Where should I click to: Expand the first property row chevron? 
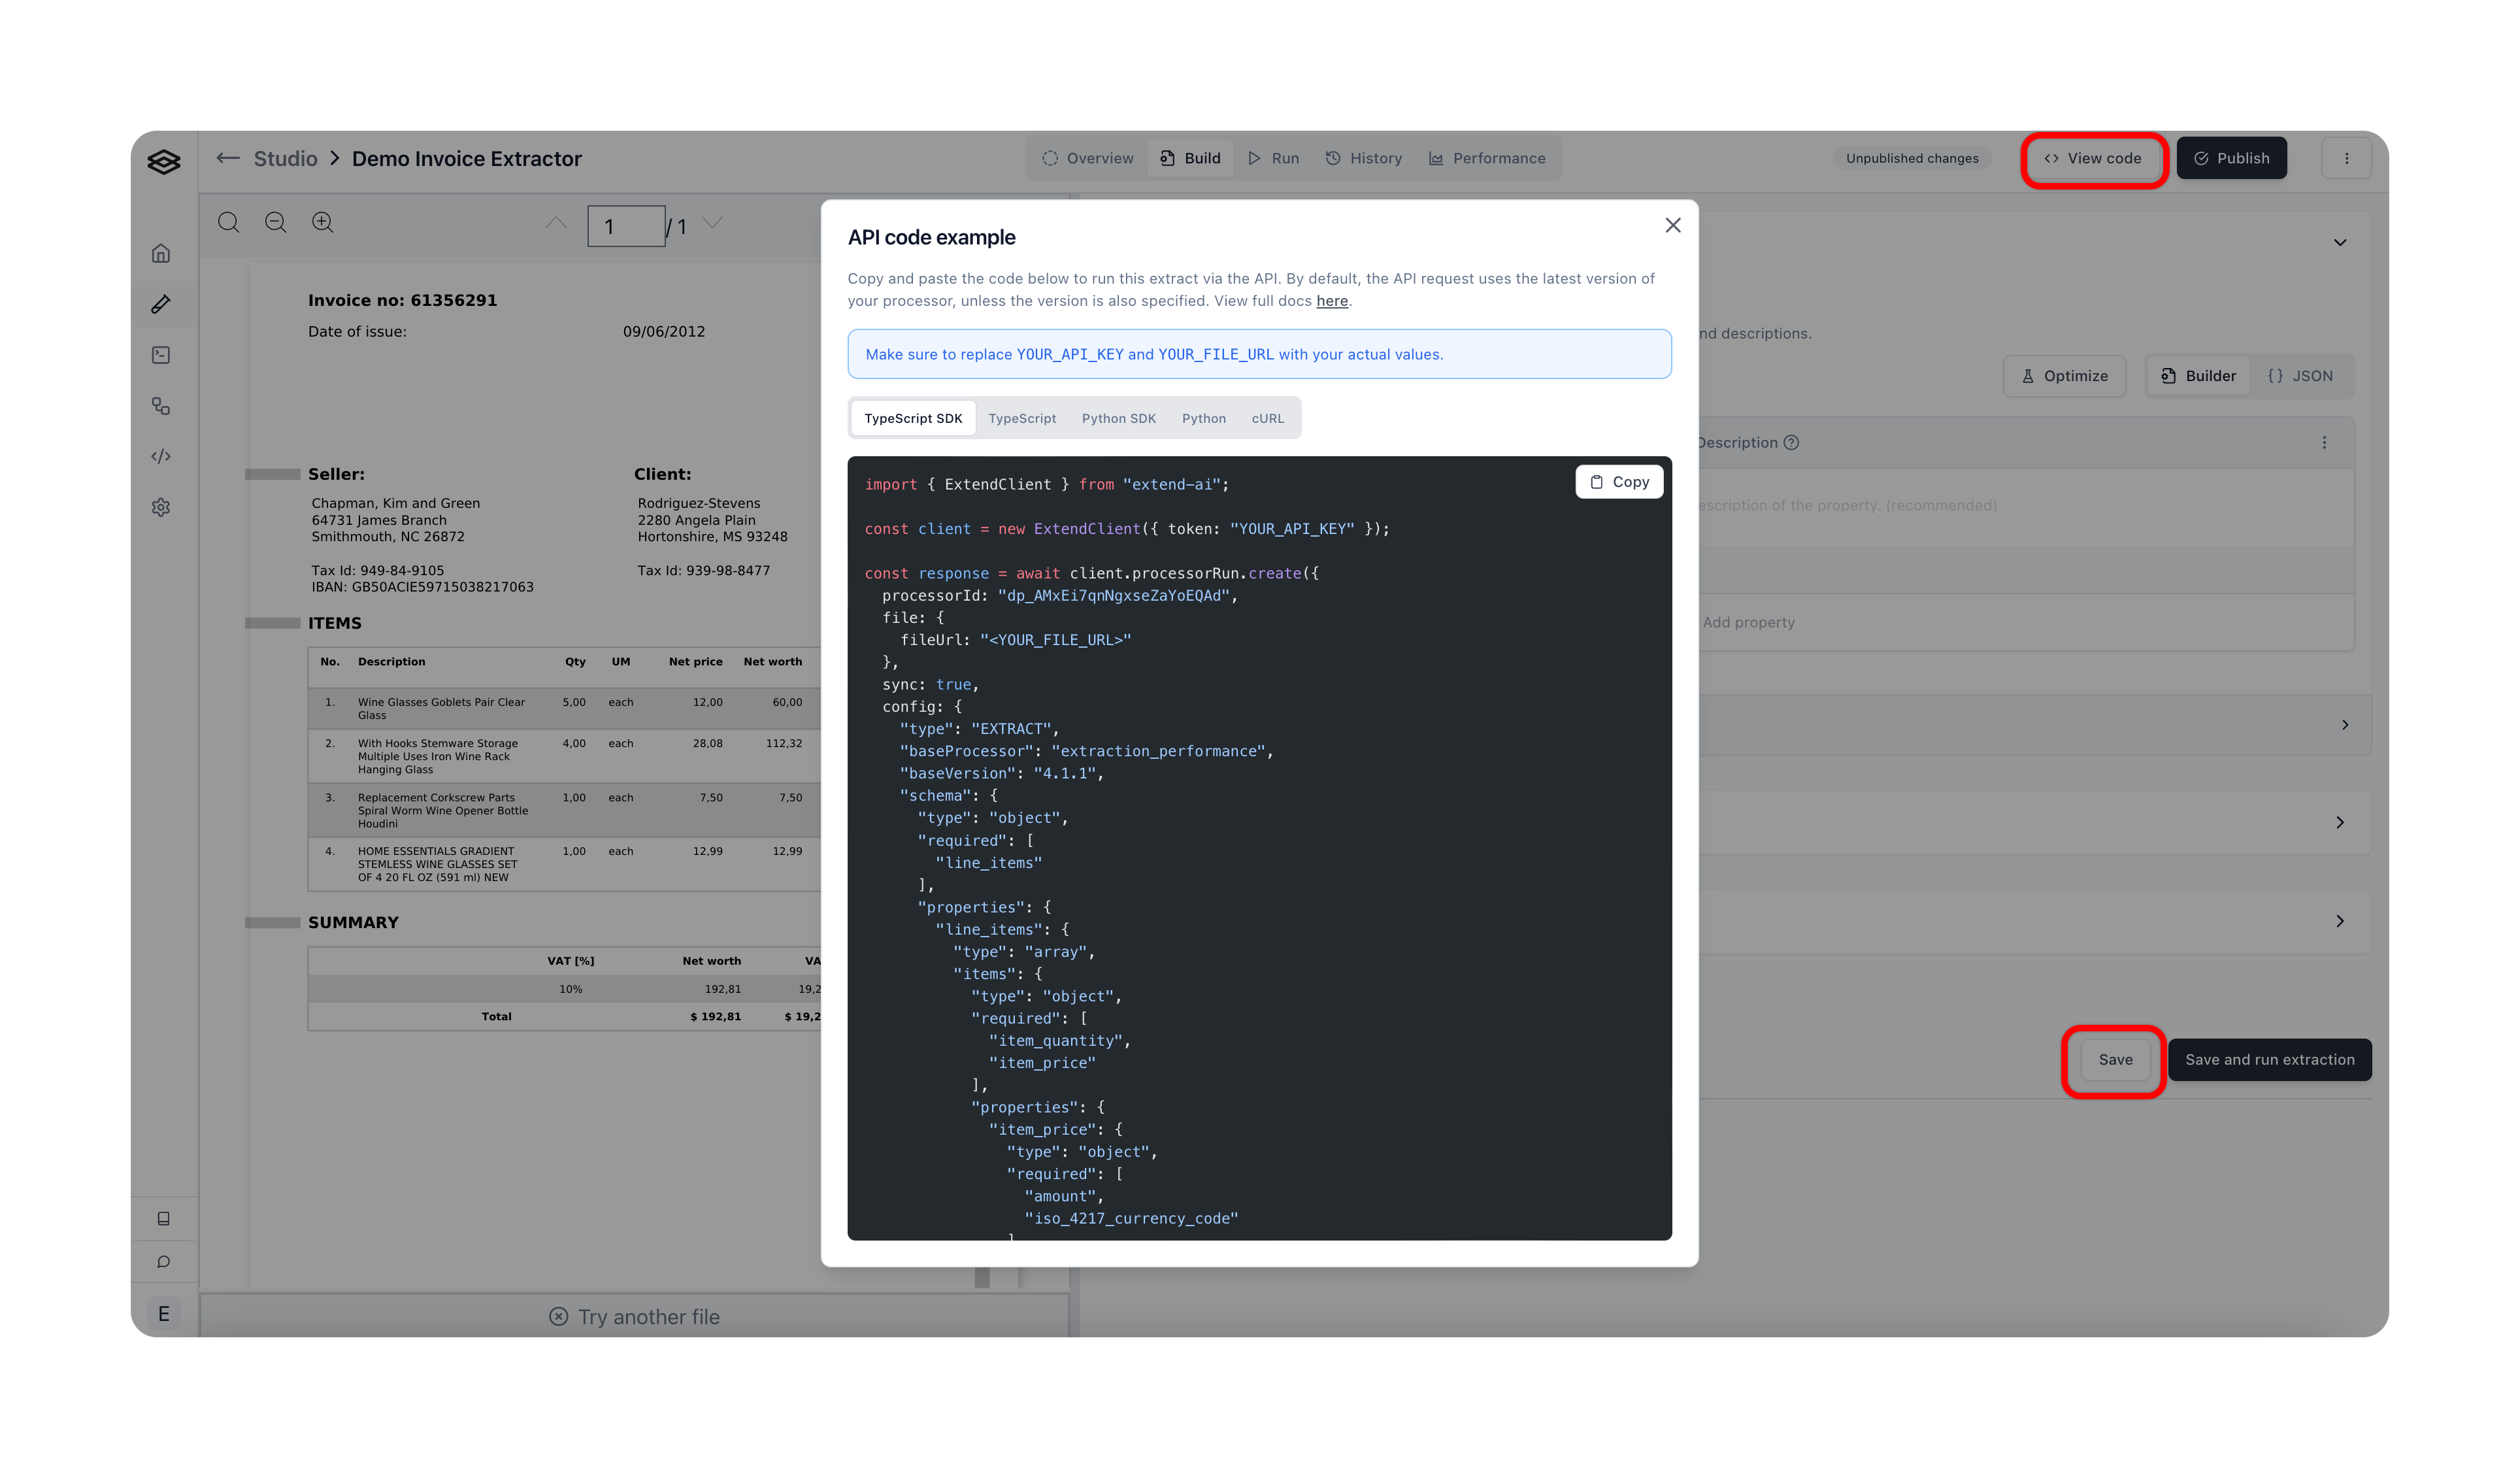tap(2345, 724)
